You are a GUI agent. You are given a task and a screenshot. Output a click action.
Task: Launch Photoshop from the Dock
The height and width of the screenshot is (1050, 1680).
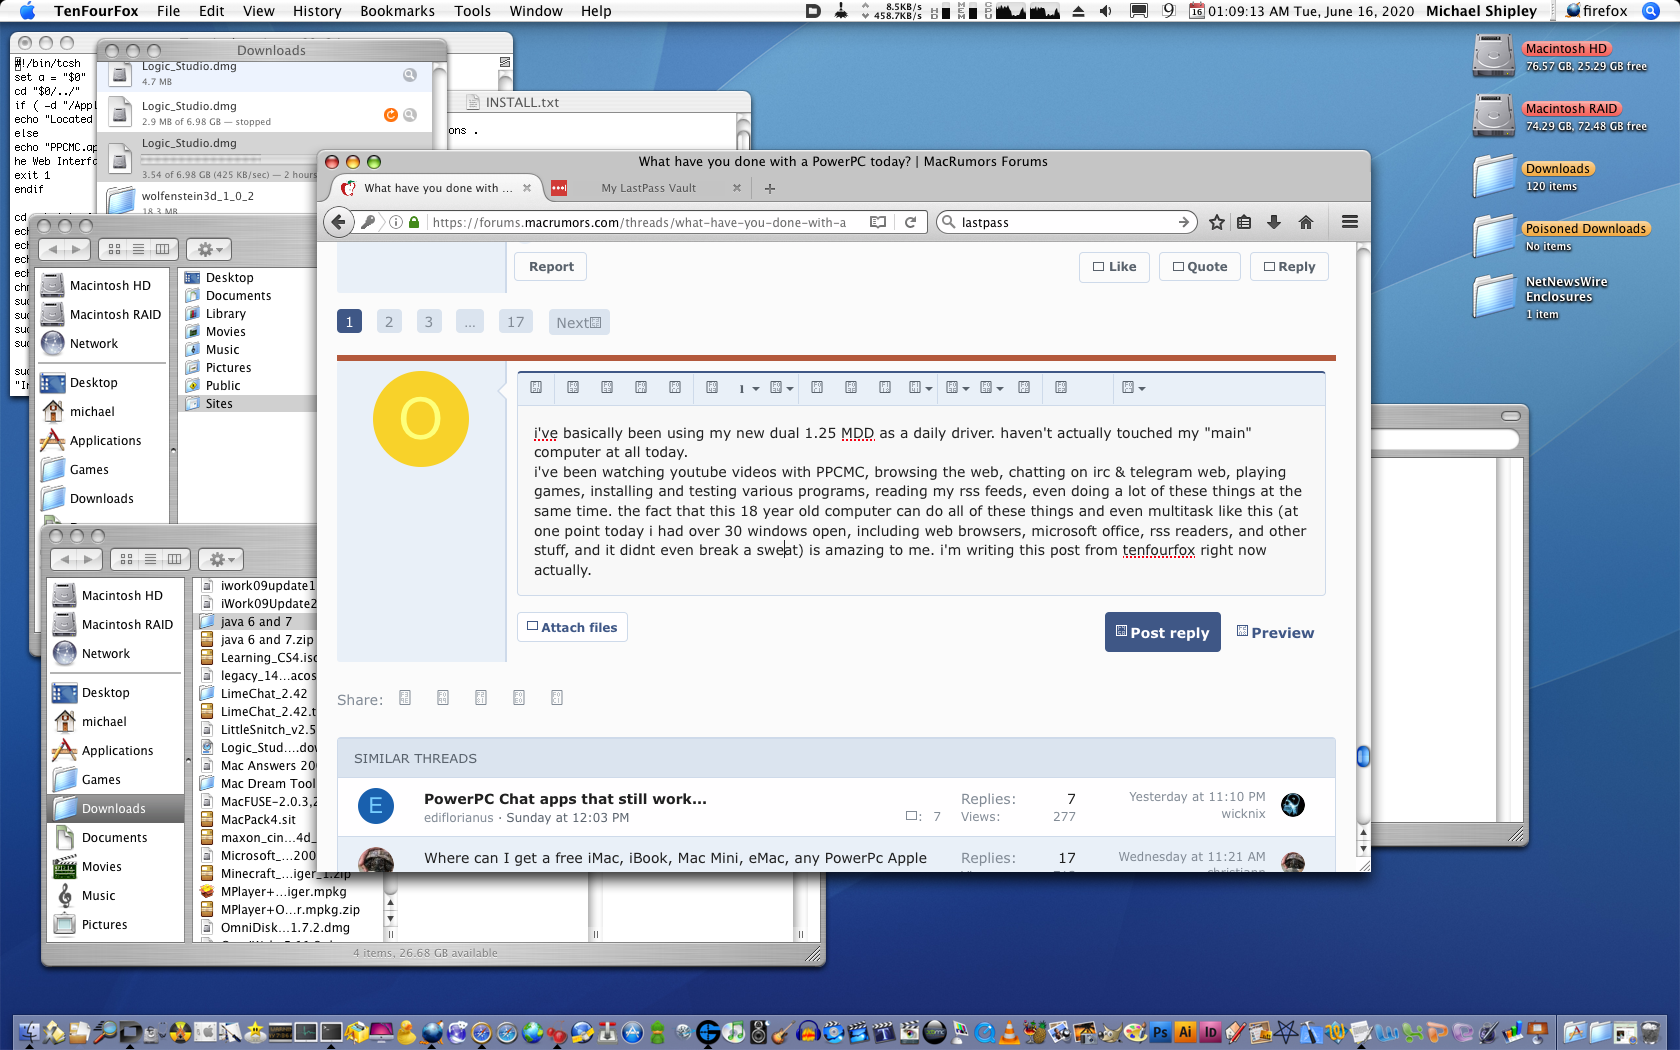[x=1159, y=1032]
